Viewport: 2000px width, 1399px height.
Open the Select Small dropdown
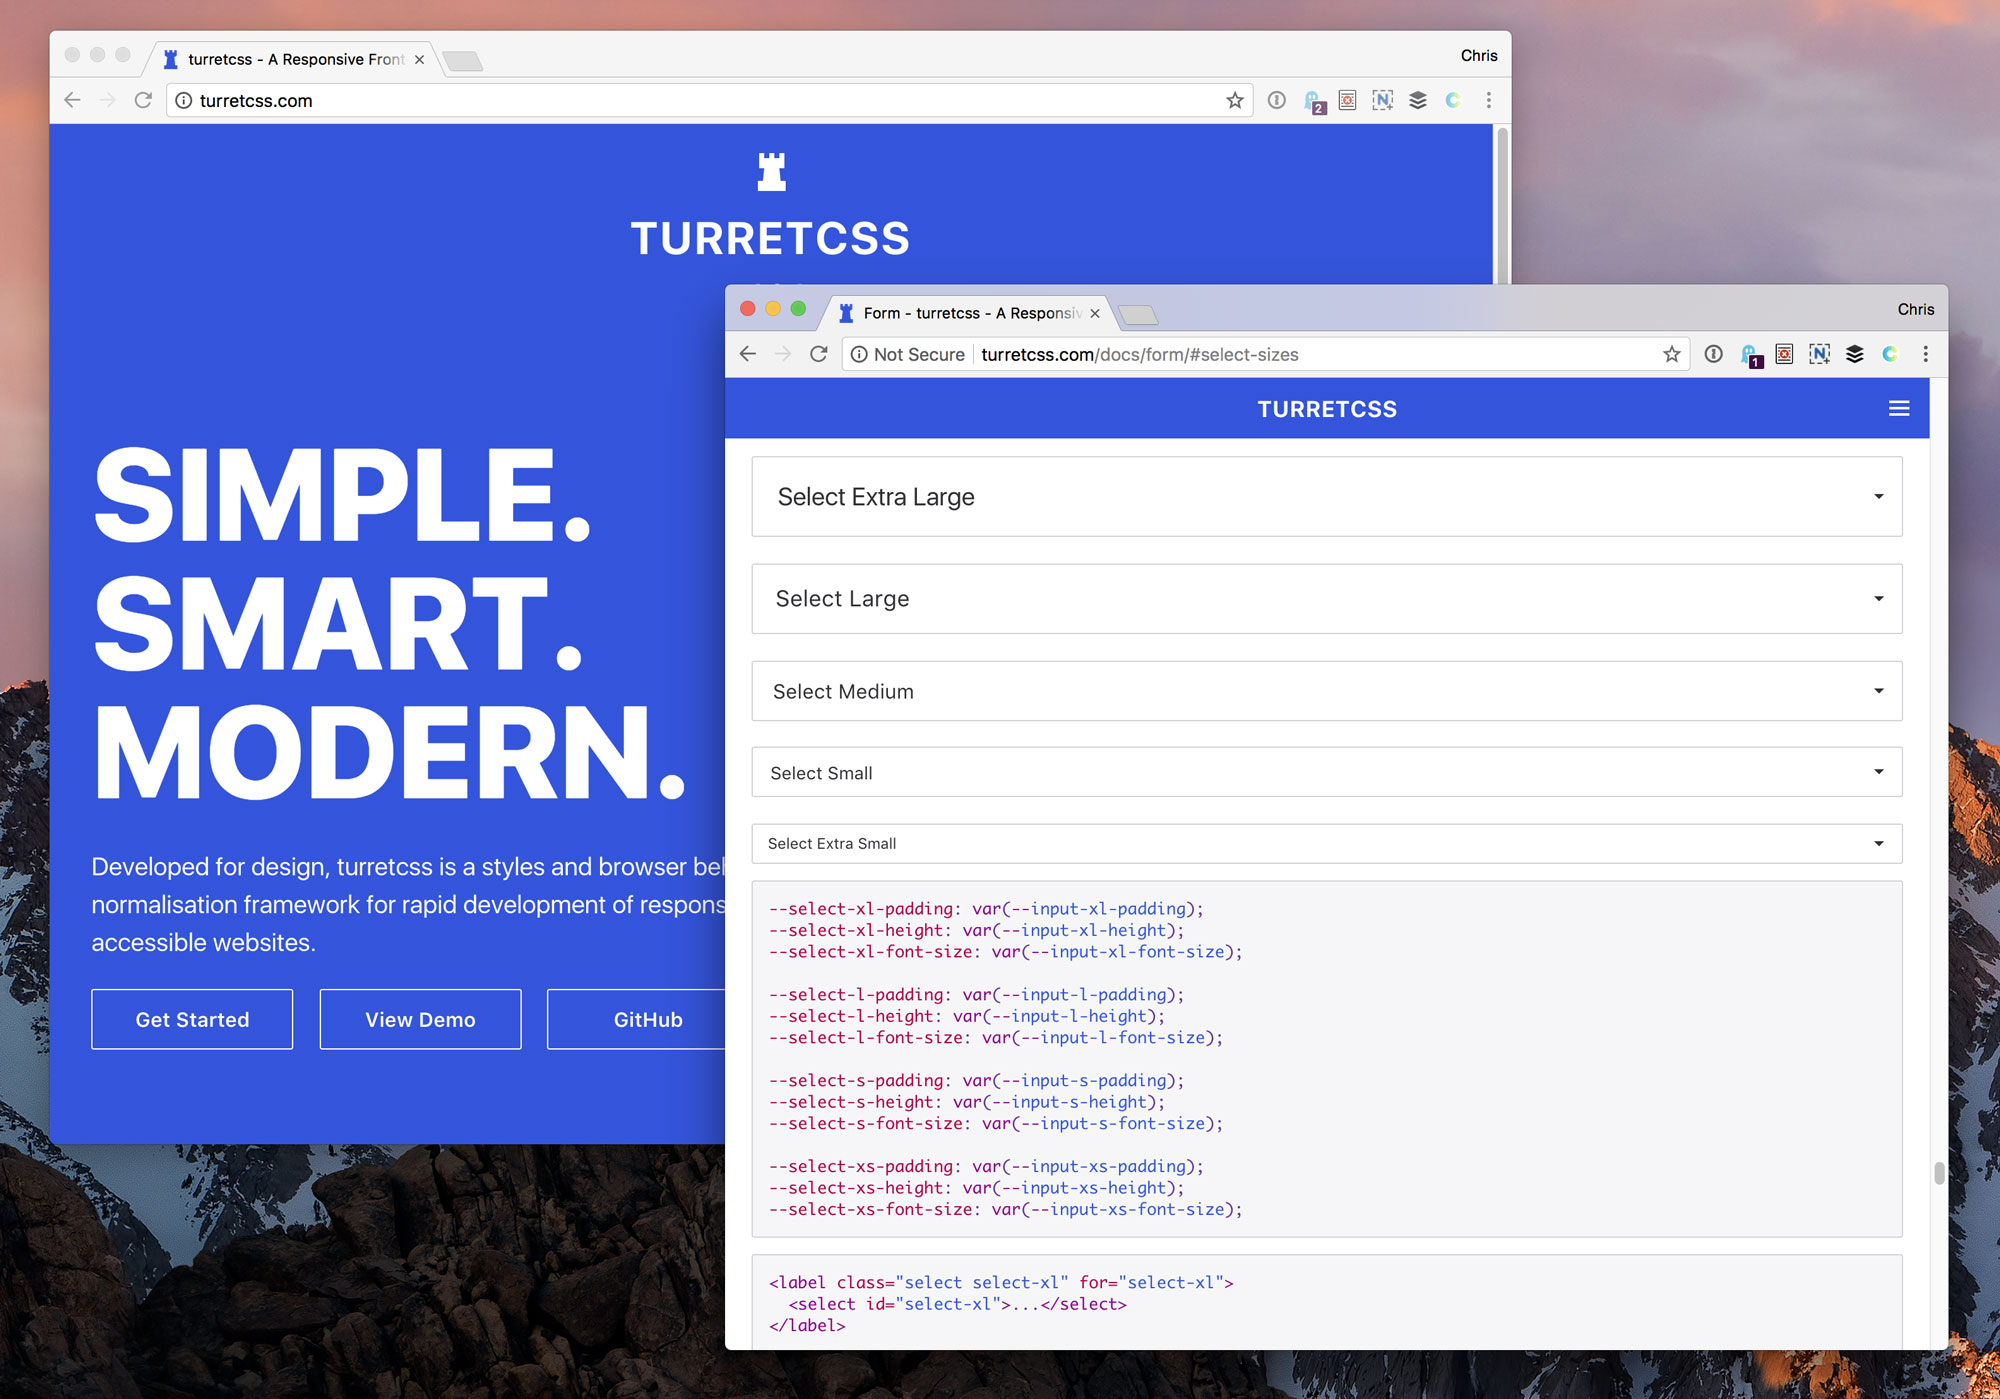[x=1326, y=772]
